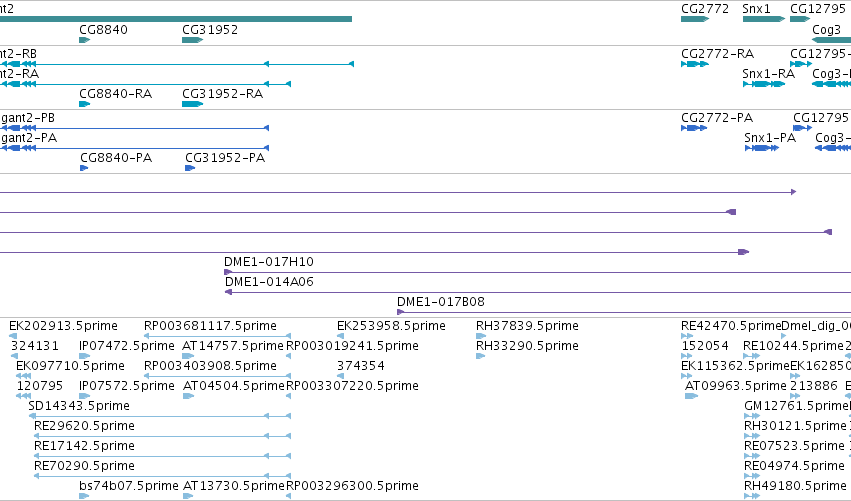Select the CG2772-PA protein label
Viewport: 851px width, 501px height.
717,117
